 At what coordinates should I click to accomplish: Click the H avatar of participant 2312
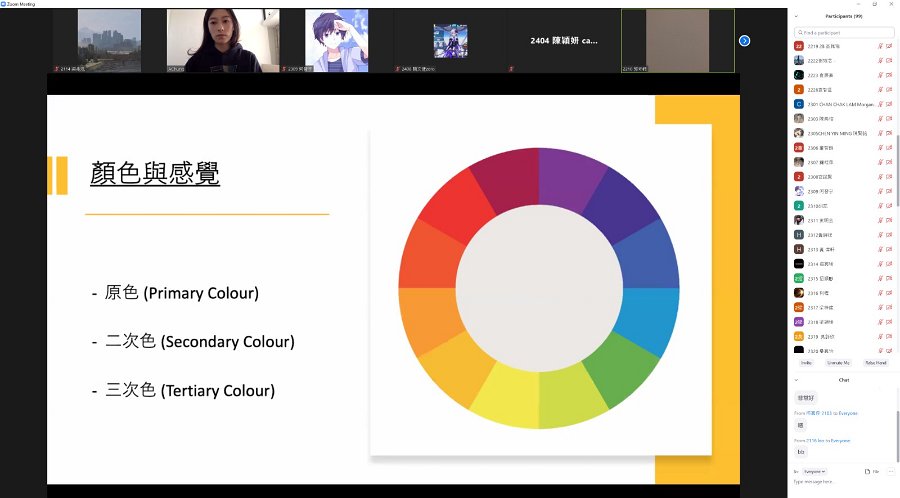tap(798, 235)
